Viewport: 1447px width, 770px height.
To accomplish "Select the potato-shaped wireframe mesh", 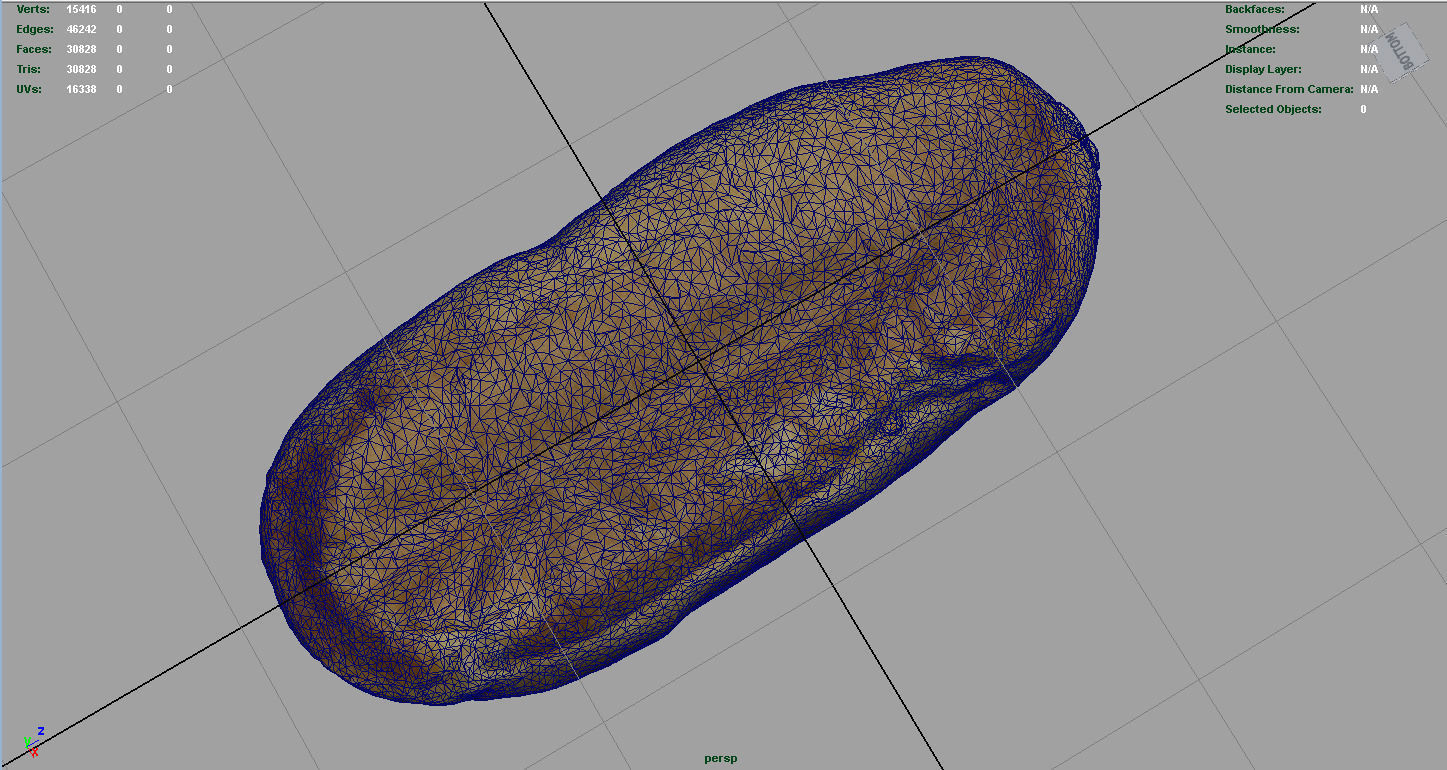I will (x=680, y=380).
